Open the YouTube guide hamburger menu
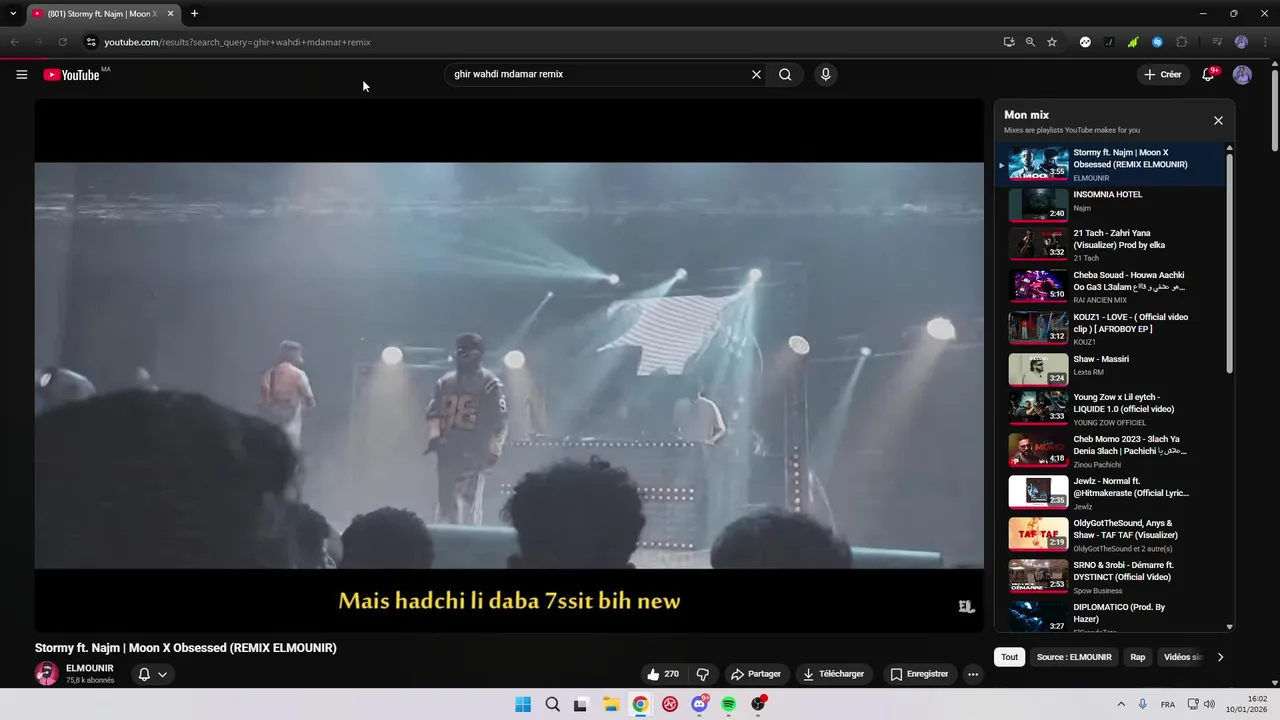Viewport: 1280px width, 720px height. [x=21, y=74]
